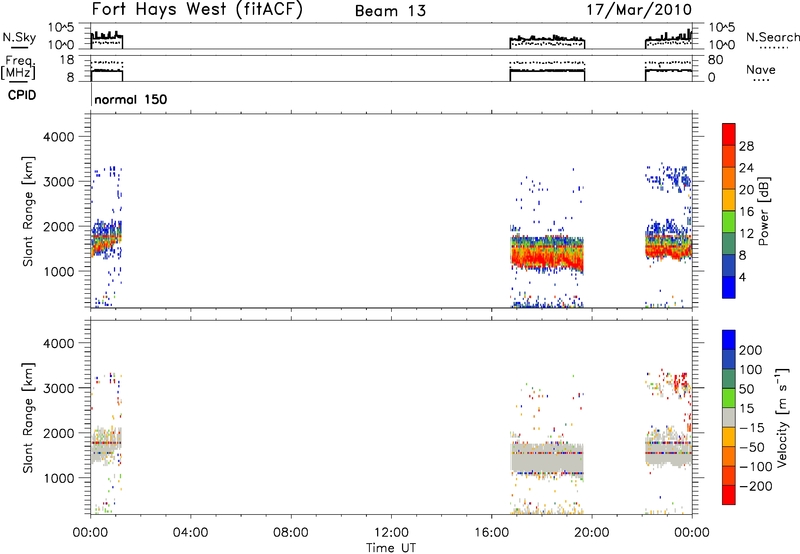This screenshot has width=800, height=554.
Task: Click the 'CPID' row label
Action: coord(22,95)
